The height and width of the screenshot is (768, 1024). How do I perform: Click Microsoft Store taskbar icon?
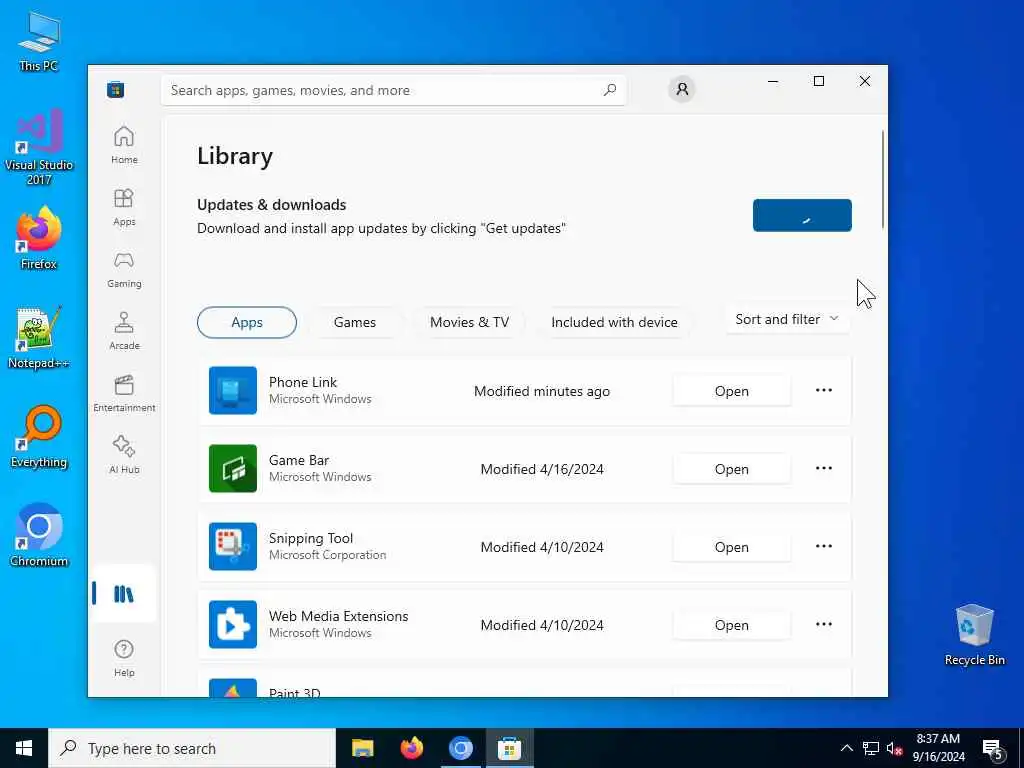(509, 748)
